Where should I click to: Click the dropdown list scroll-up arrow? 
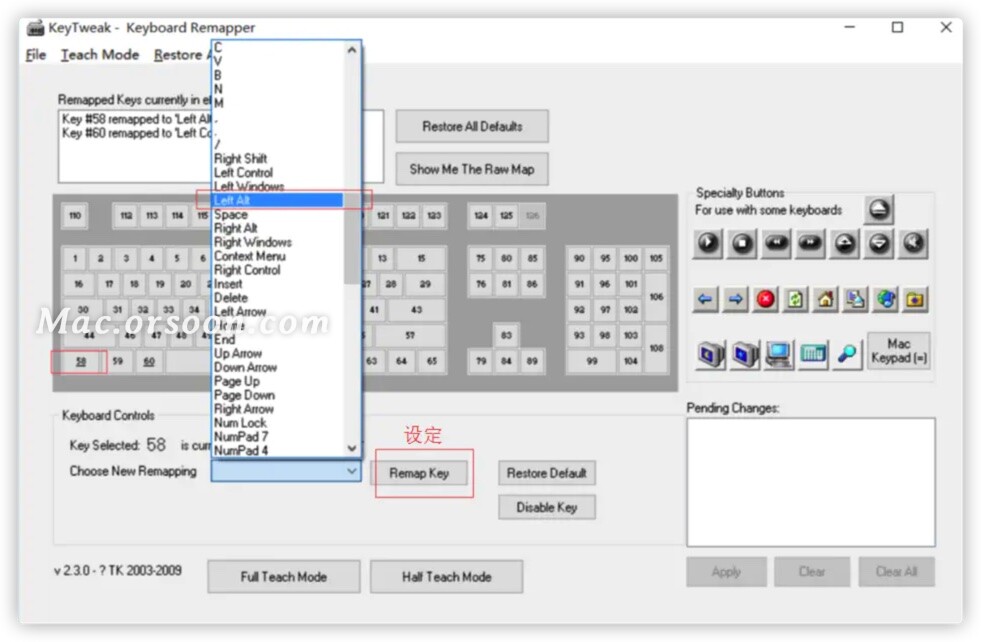pos(352,50)
